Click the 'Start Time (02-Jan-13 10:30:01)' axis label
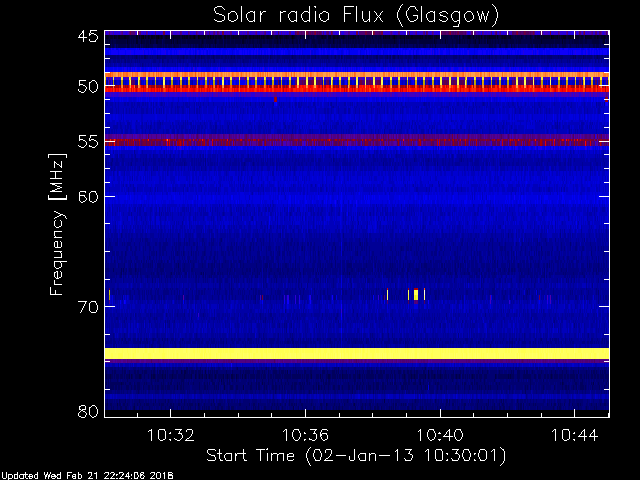 click(x=356, y=455)
